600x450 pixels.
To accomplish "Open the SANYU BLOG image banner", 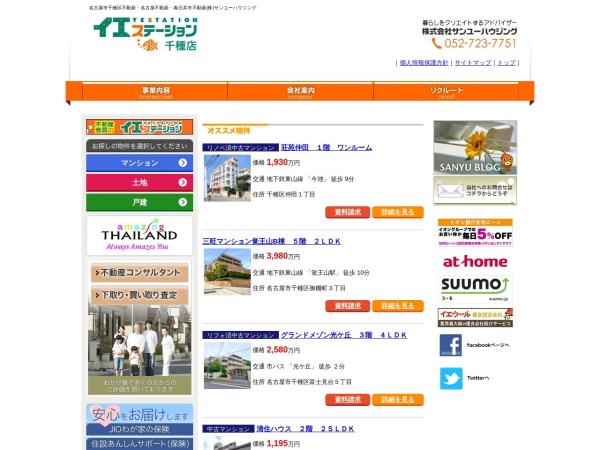I will click(x=475, y=148).
